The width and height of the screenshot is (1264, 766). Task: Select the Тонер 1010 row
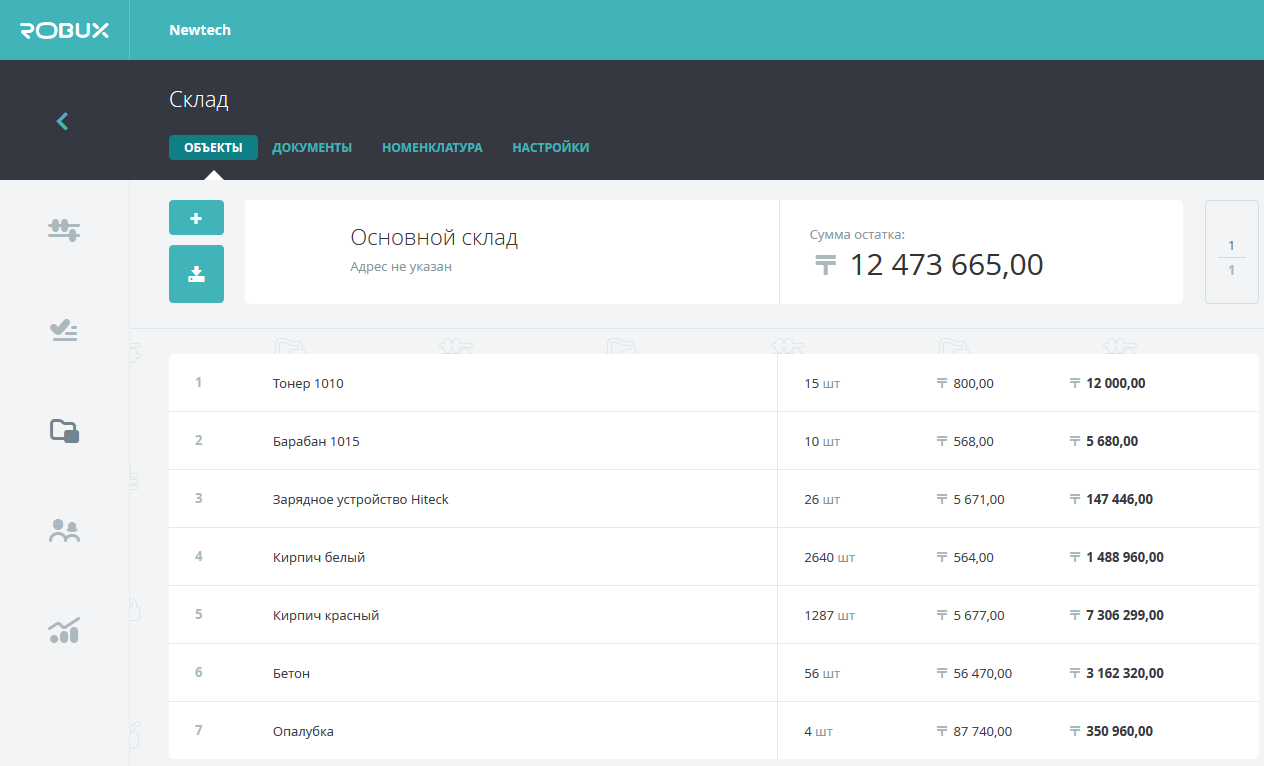coord(308,383)
